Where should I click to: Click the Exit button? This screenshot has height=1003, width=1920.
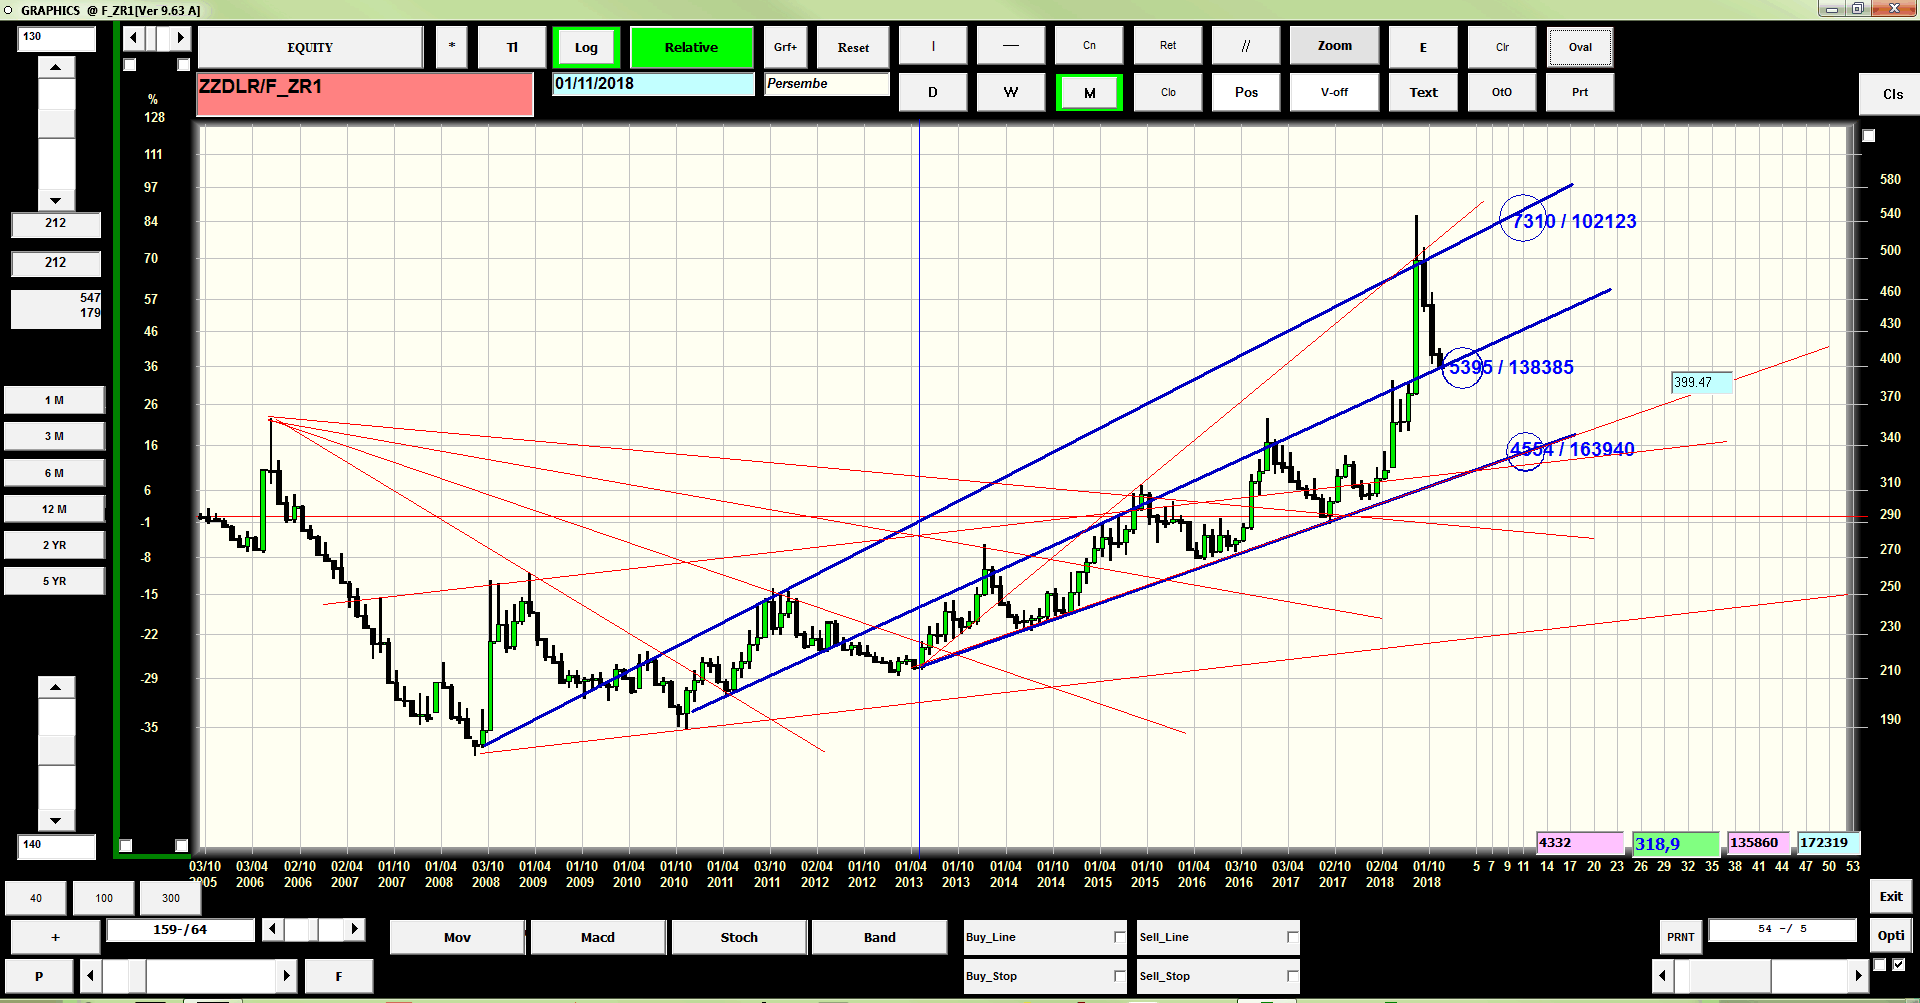tap(1891, 896)
